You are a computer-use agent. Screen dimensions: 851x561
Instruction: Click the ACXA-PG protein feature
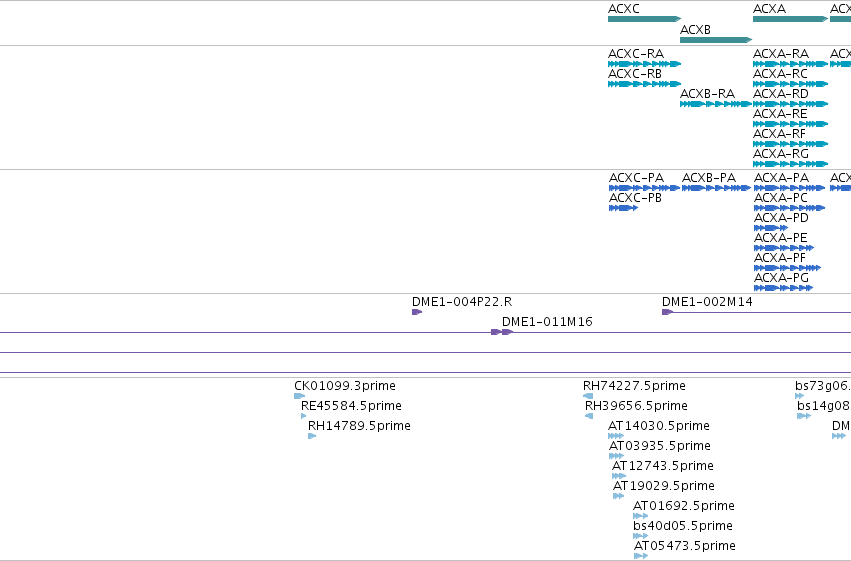[x=783, y=288]
